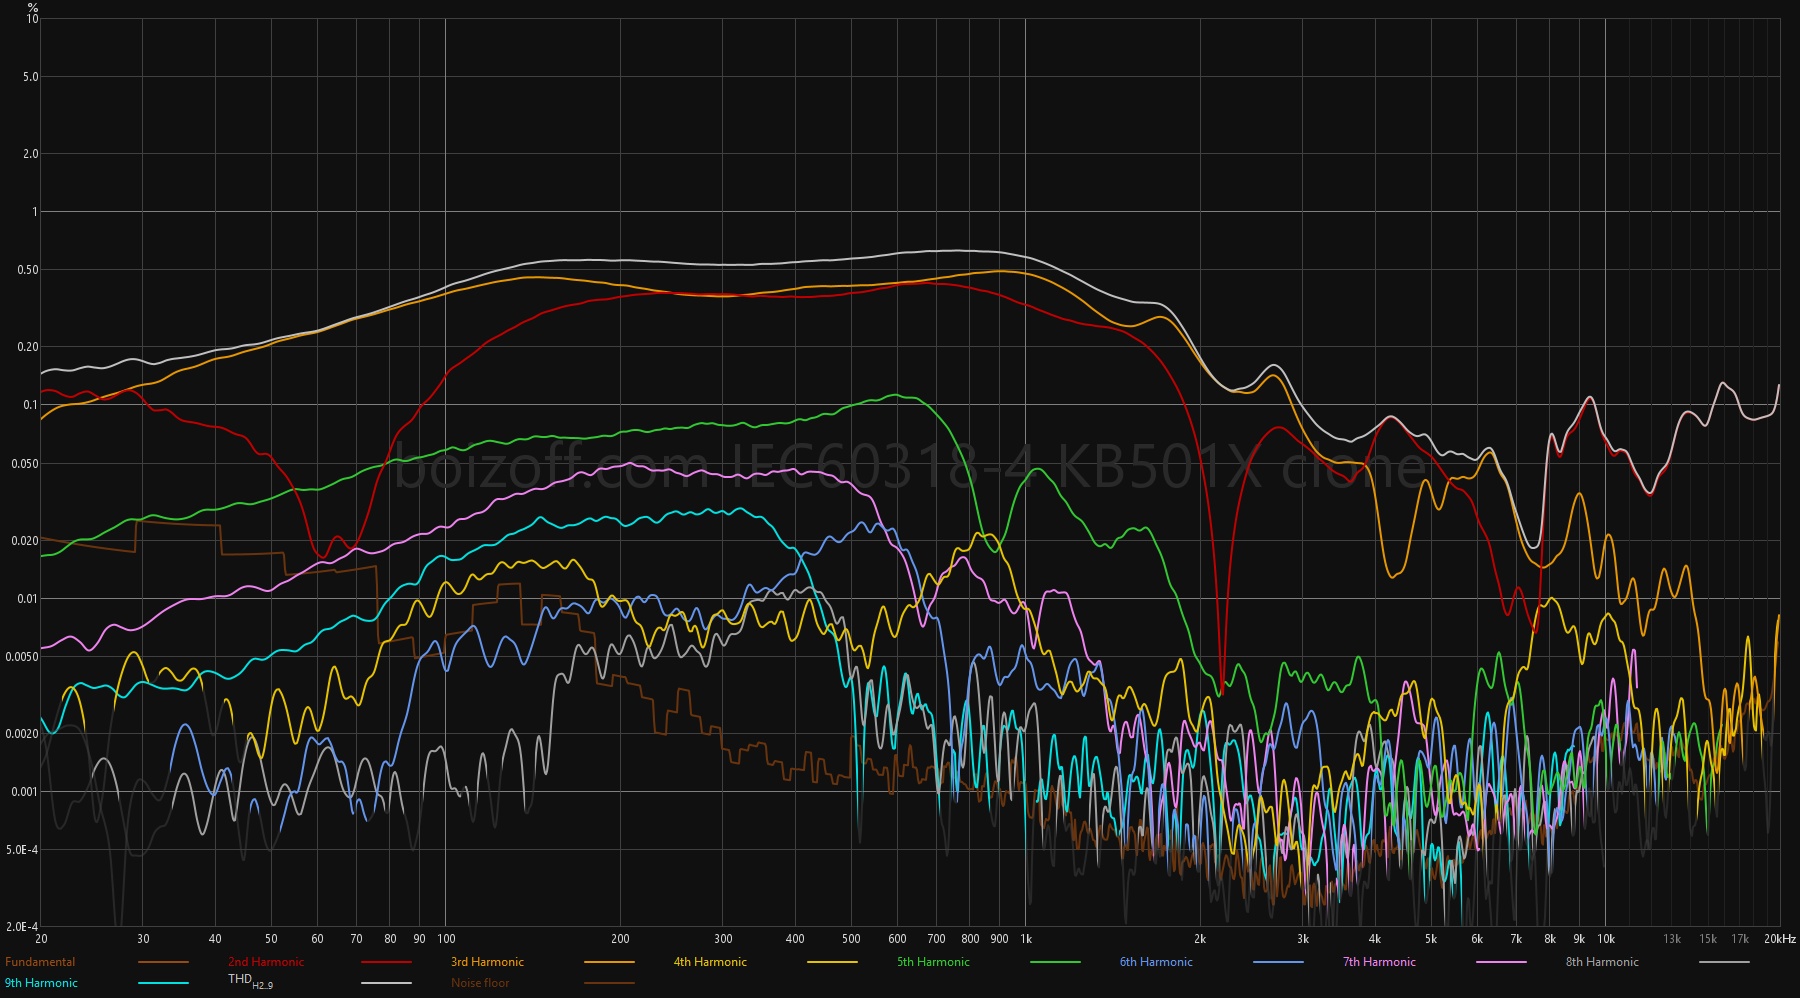
Task: Toggle the 2nd Harmonic legend label
Action: [x=266, y=962]
